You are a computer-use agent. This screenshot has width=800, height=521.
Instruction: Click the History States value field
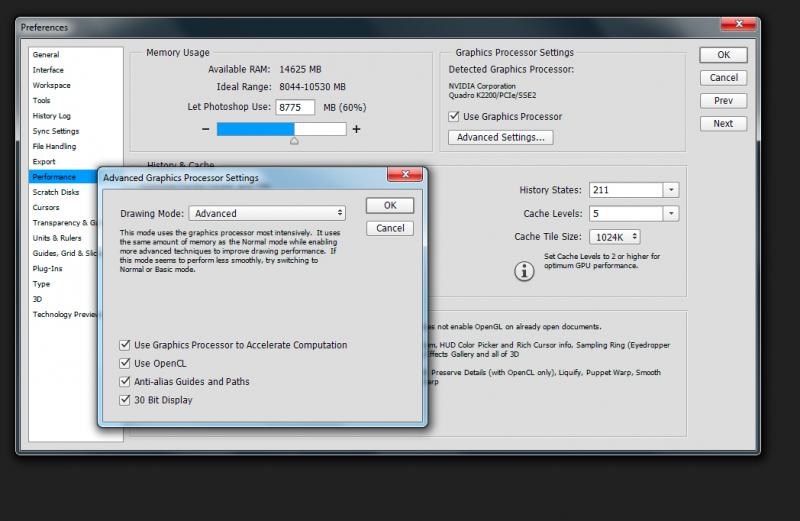(x=626, y=190)
